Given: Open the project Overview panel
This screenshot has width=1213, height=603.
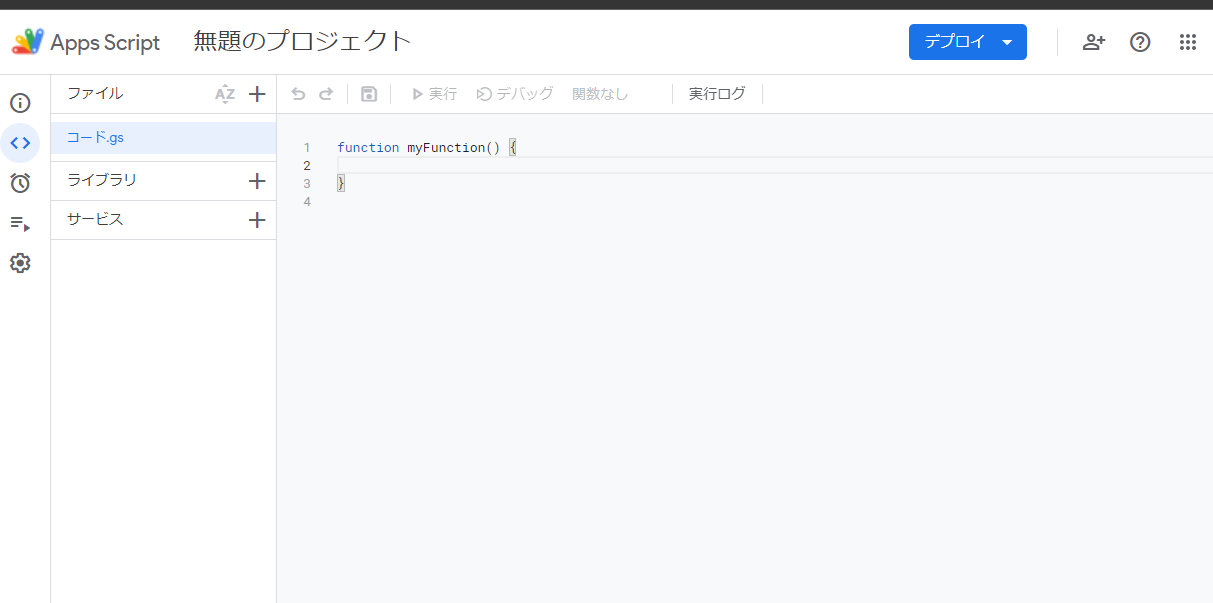Looking at the screenshot, I should pyautogui.click(x=20, y=103).
